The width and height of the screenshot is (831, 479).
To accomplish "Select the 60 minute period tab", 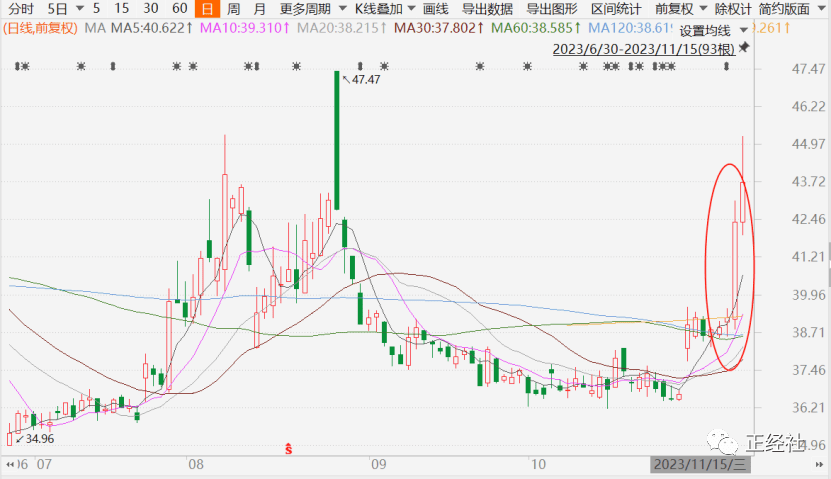I will 180,9.
